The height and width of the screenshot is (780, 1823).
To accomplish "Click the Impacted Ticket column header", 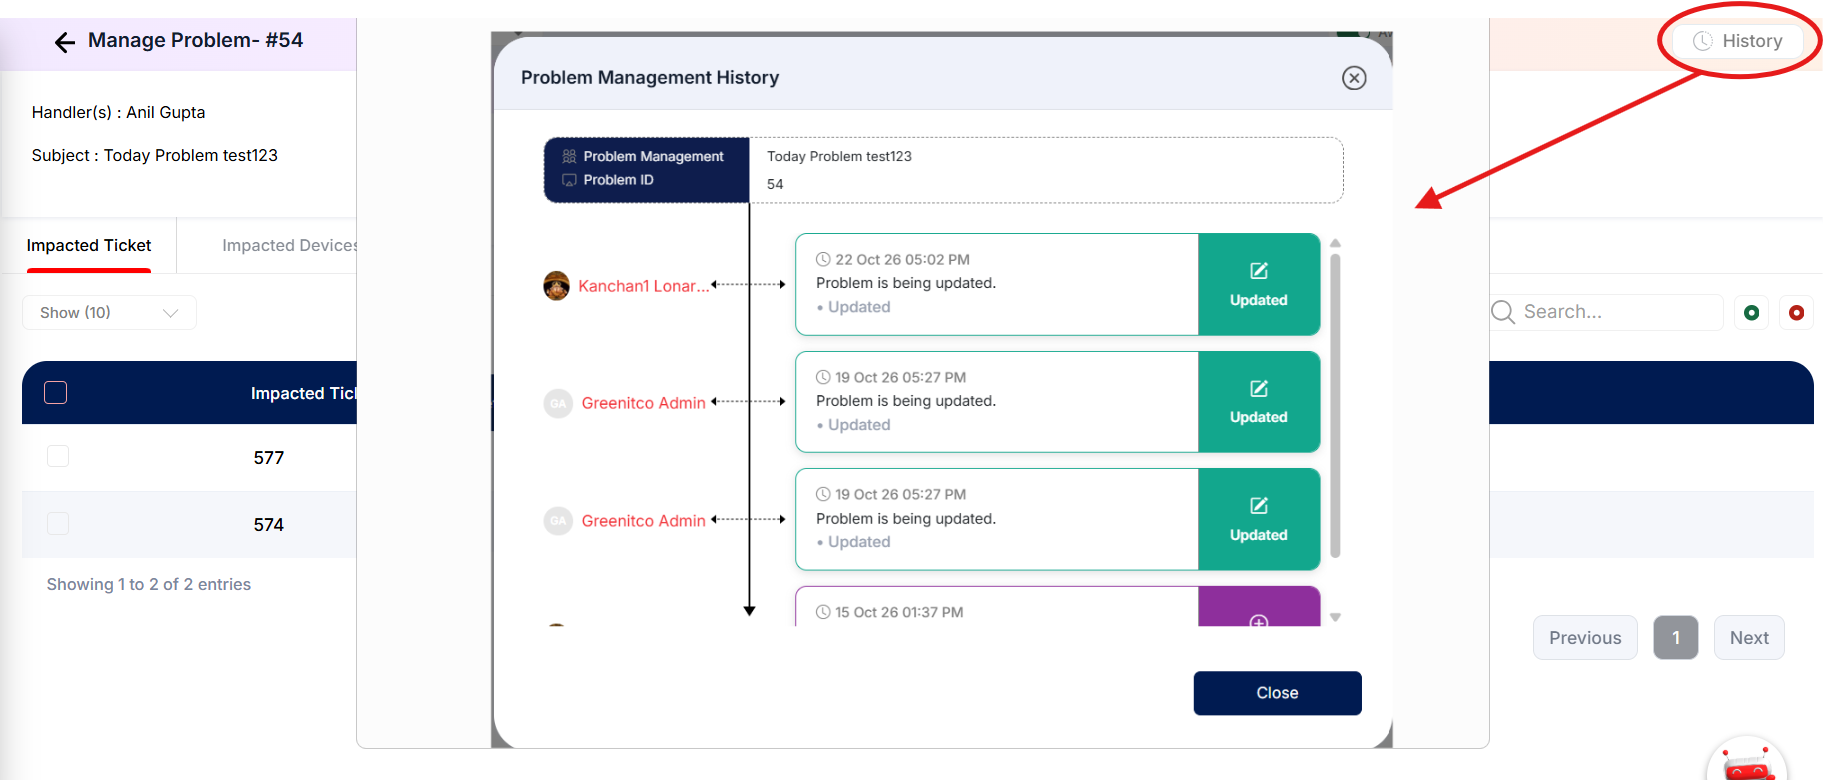I will pos(303,393).
